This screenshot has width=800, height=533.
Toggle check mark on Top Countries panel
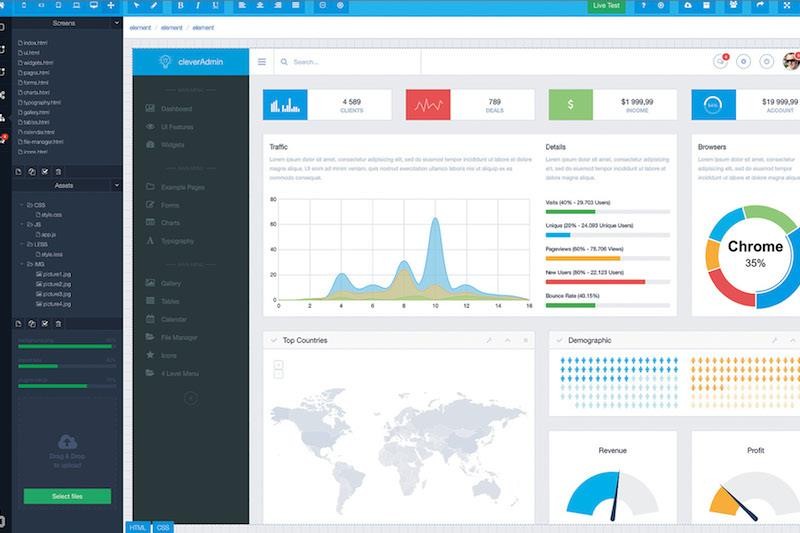click(273, 340)
